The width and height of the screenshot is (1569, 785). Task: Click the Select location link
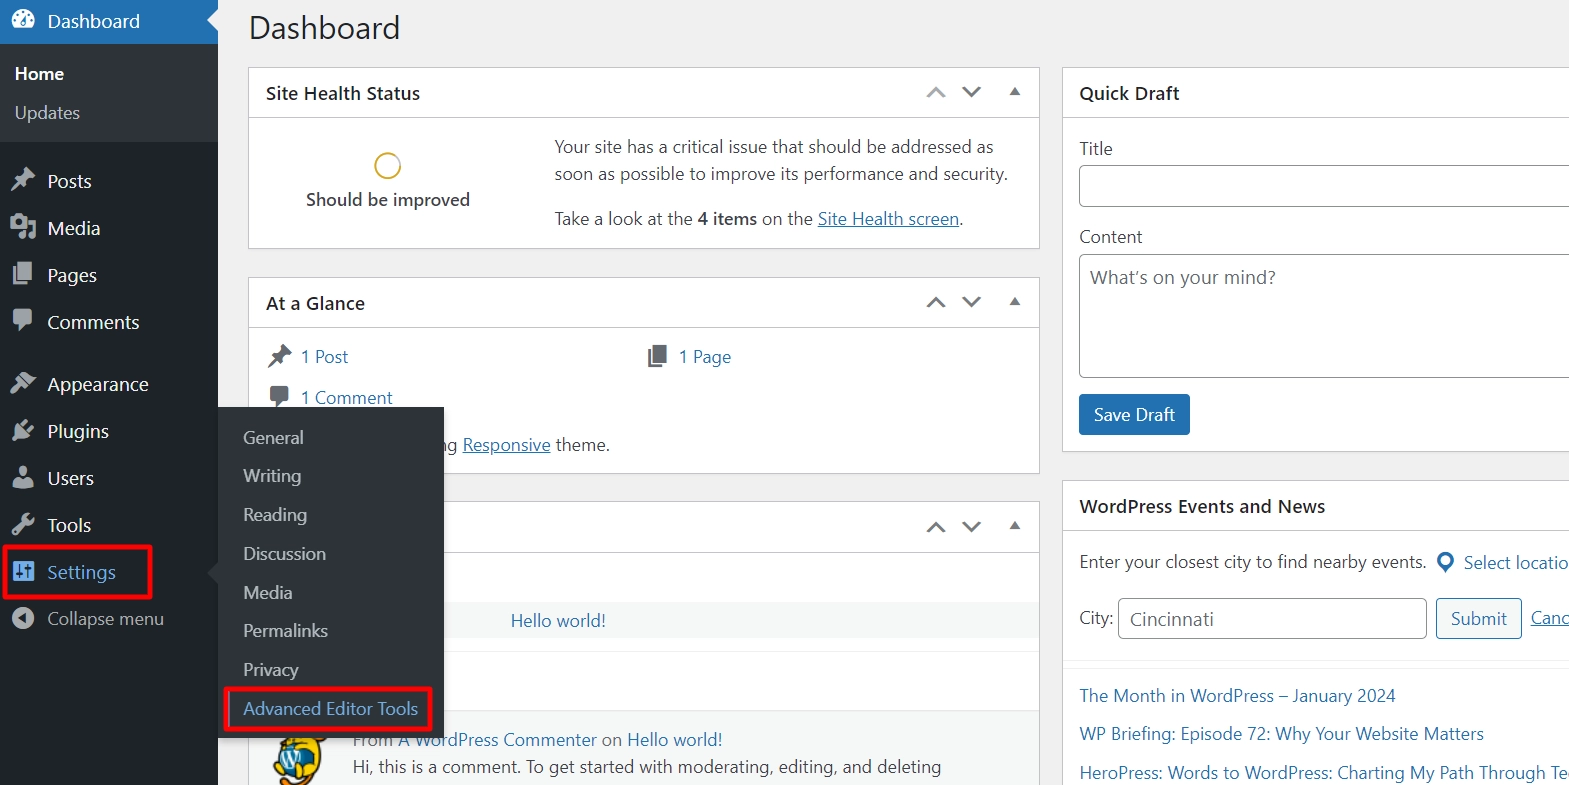(x=1516, y=563)
